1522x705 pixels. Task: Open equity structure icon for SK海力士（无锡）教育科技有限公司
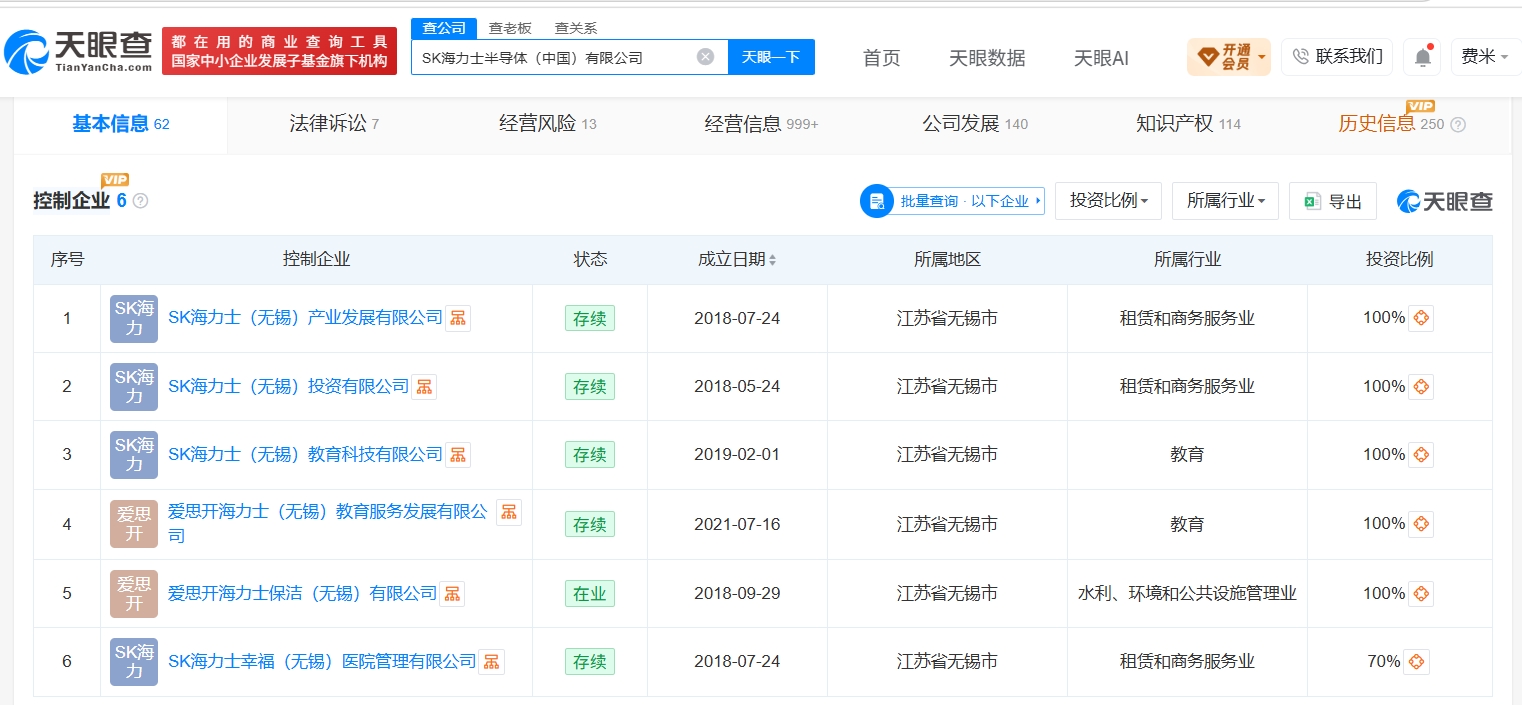(x=458, y=454)
